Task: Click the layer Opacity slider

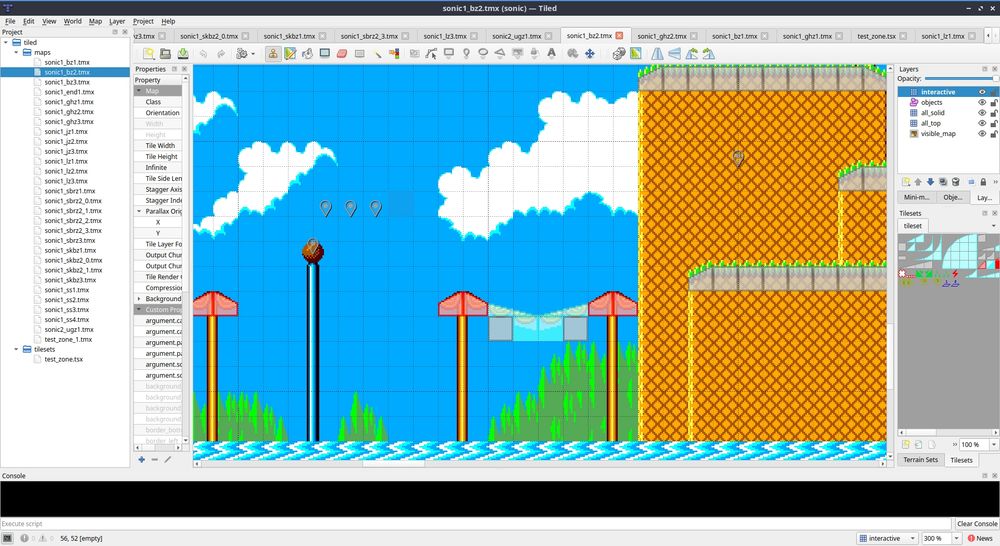Action: (960, 79)
